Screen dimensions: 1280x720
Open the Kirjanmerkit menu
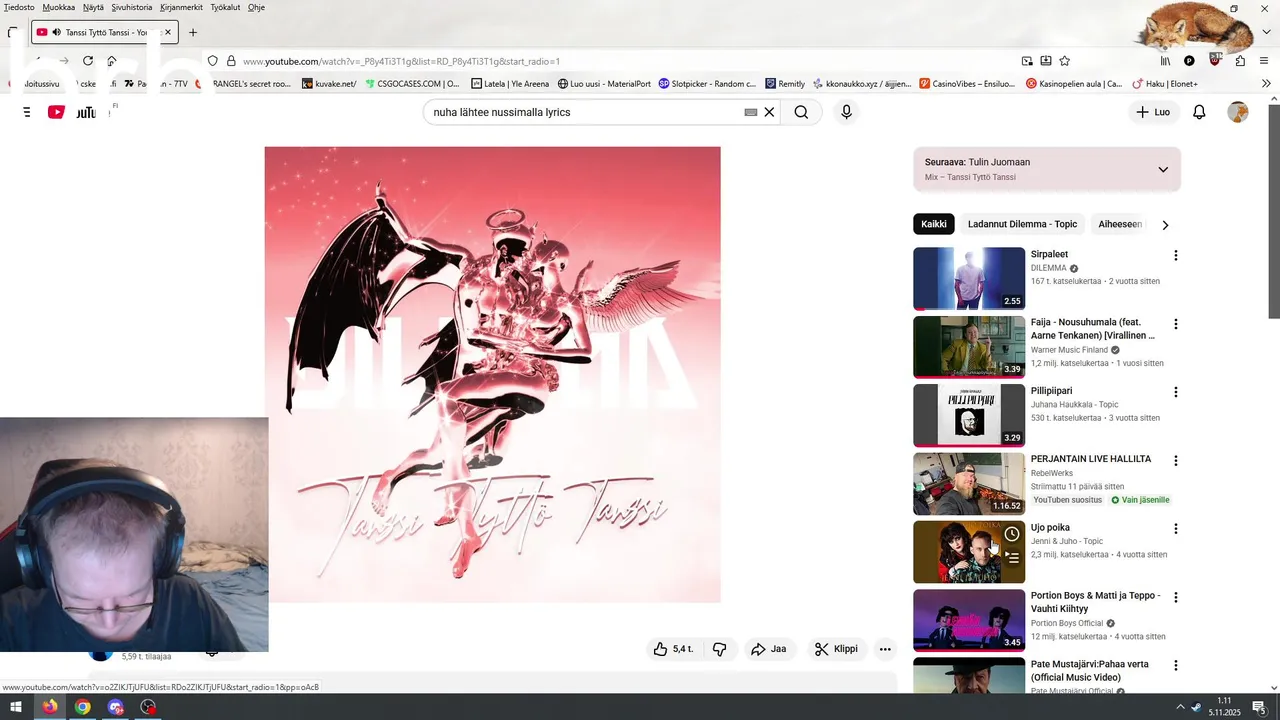tap(181, 7)
